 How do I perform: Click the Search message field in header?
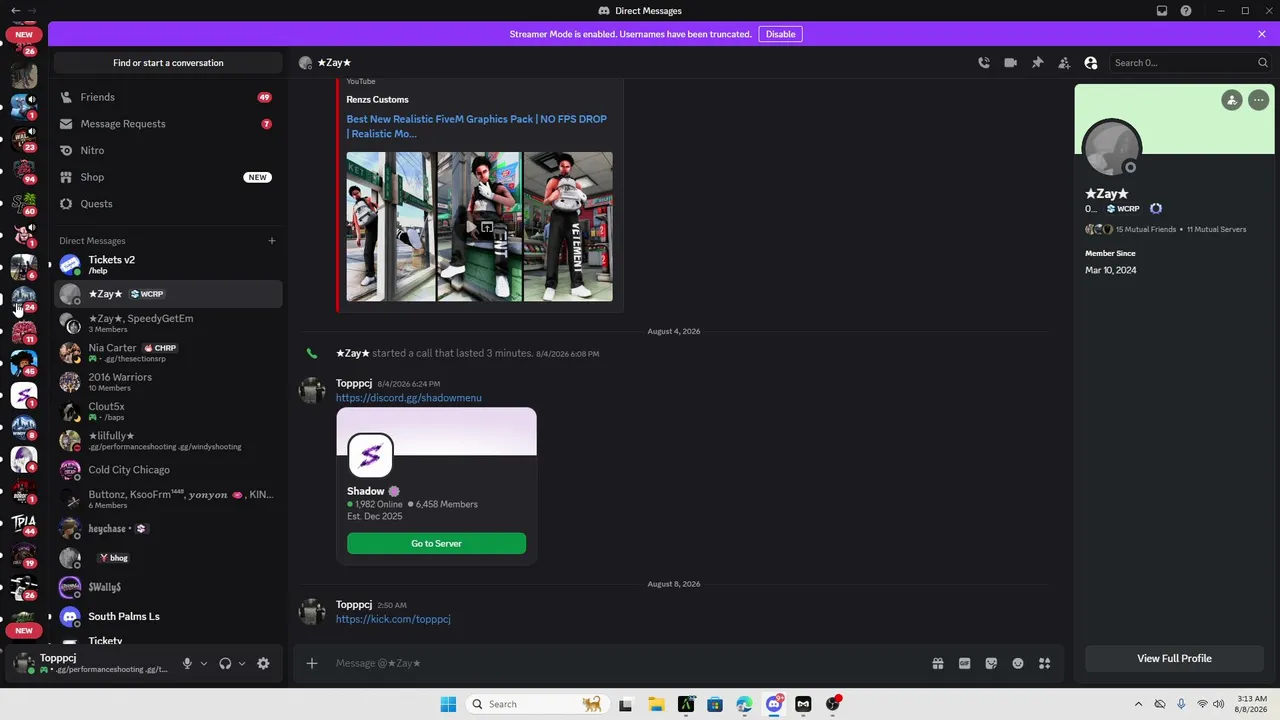[x=1191, y=63]
